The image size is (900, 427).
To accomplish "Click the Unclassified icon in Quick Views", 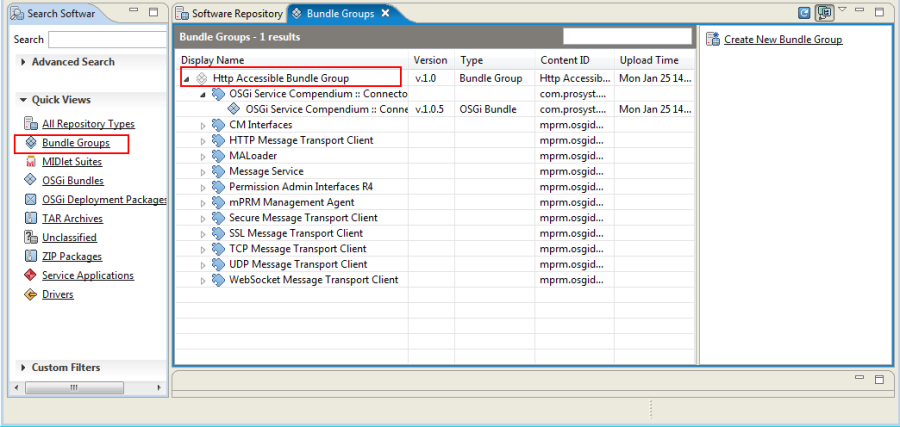I will [x=30, y=238].
